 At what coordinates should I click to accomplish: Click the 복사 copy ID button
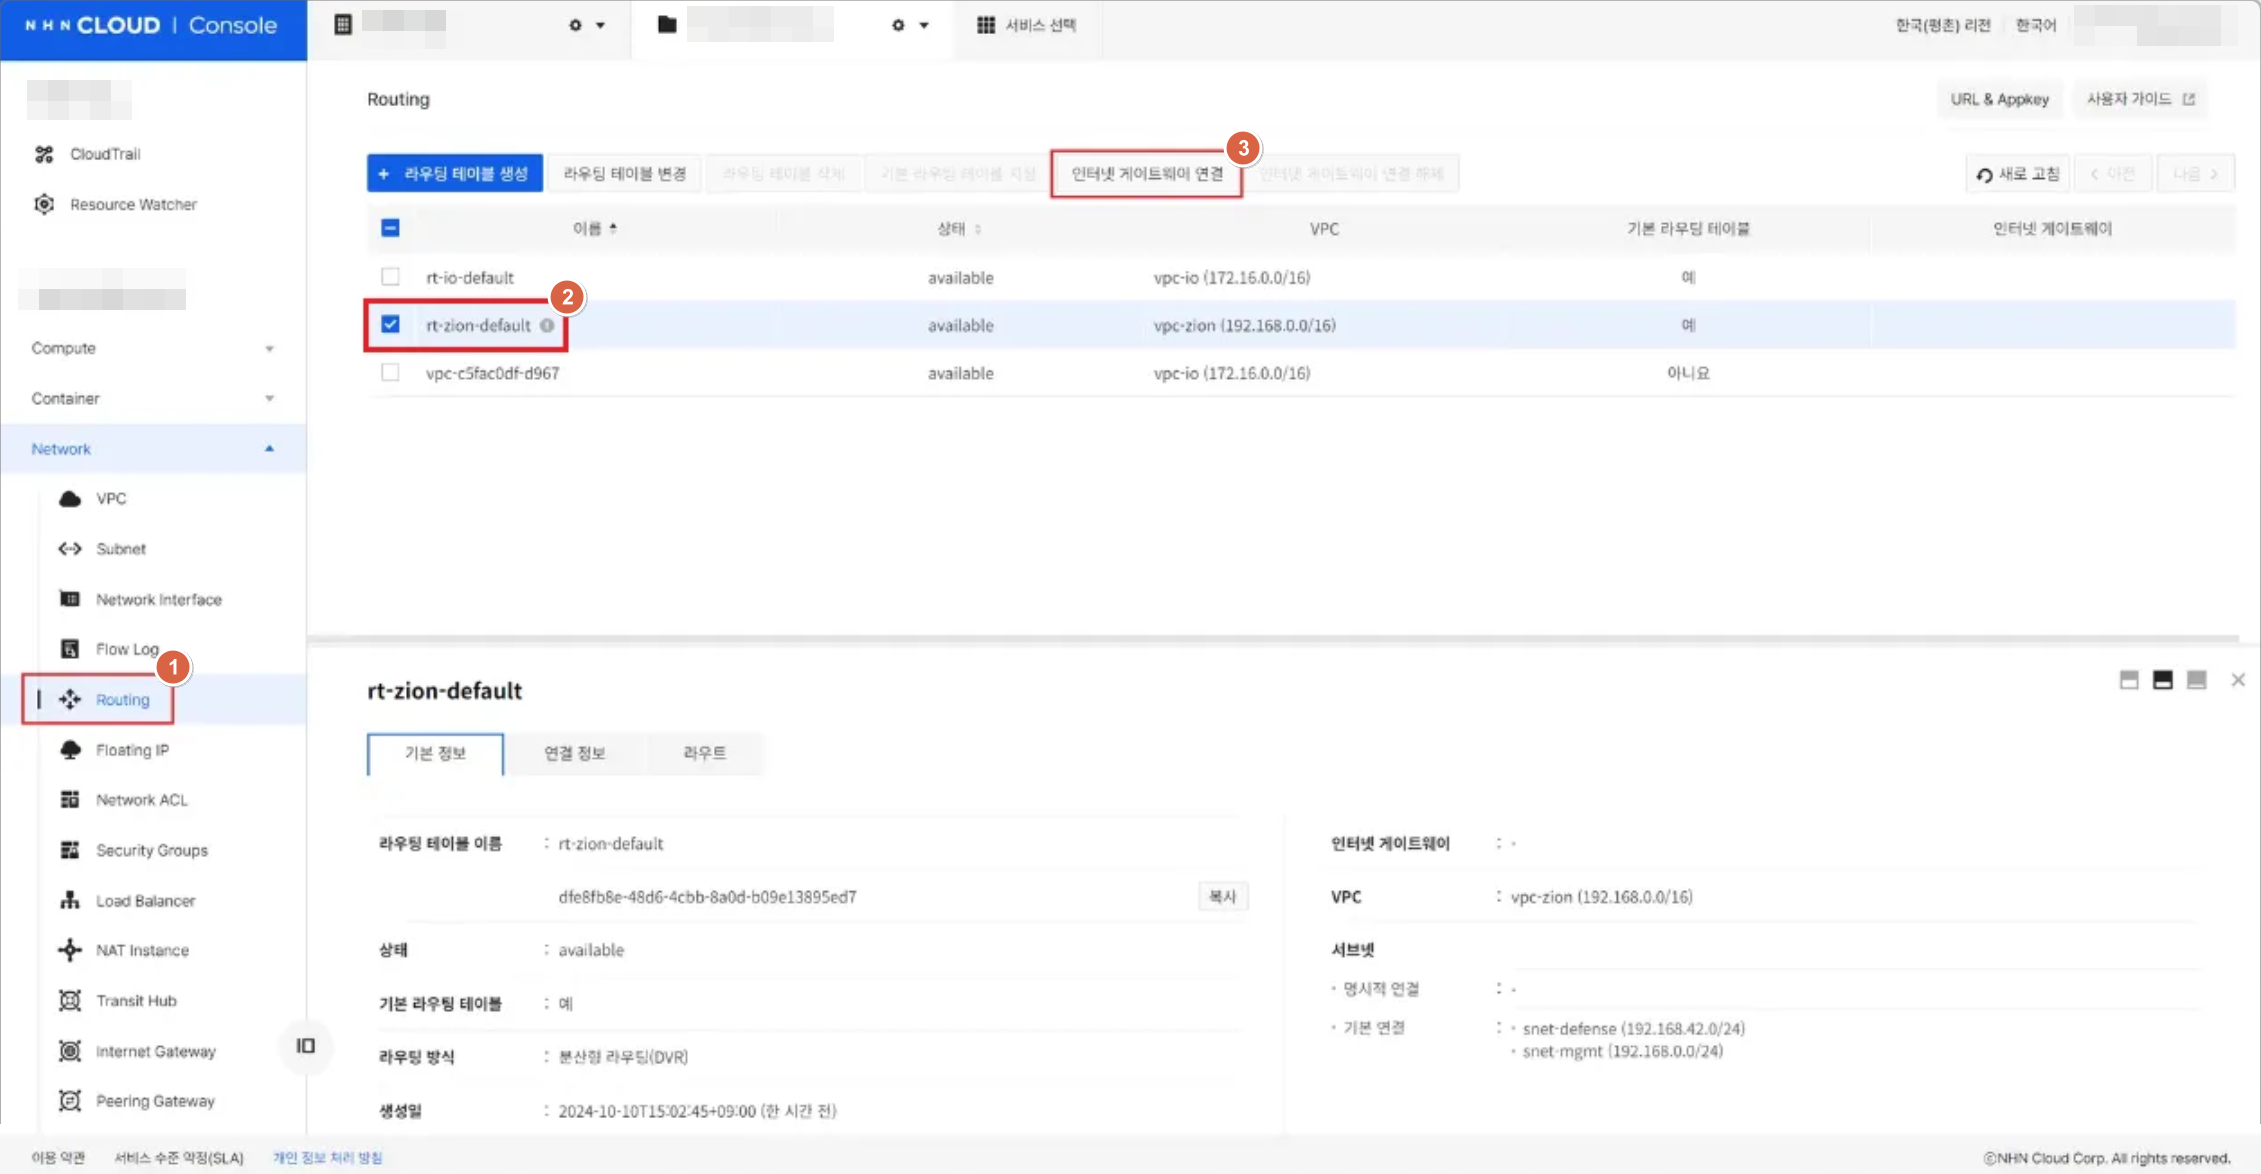click(x=1222, y=897)
